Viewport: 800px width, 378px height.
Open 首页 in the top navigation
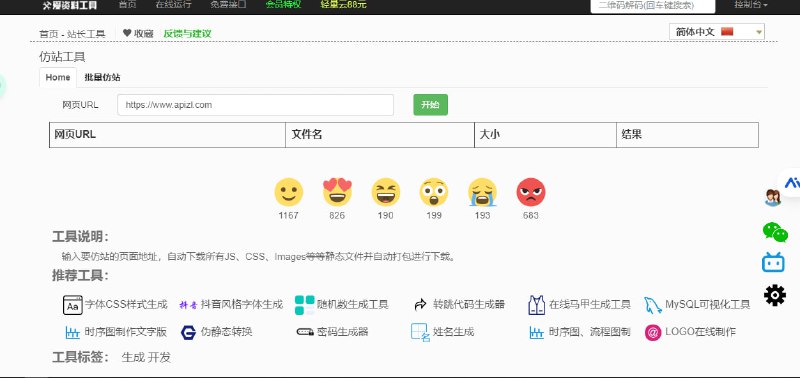(127, 5)
